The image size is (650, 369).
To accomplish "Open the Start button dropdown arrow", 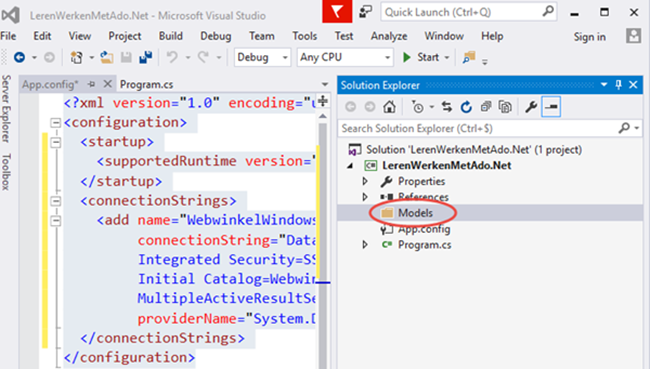I will point(447,58).
